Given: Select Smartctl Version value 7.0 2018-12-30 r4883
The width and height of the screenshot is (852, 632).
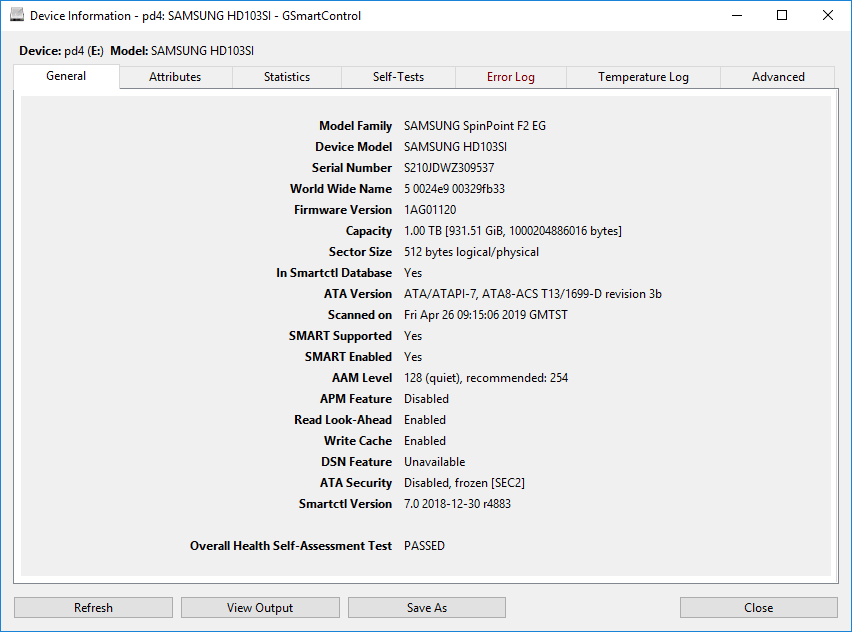Looking at the screenshot, I should pyautogui.click(x=457, y=504).
